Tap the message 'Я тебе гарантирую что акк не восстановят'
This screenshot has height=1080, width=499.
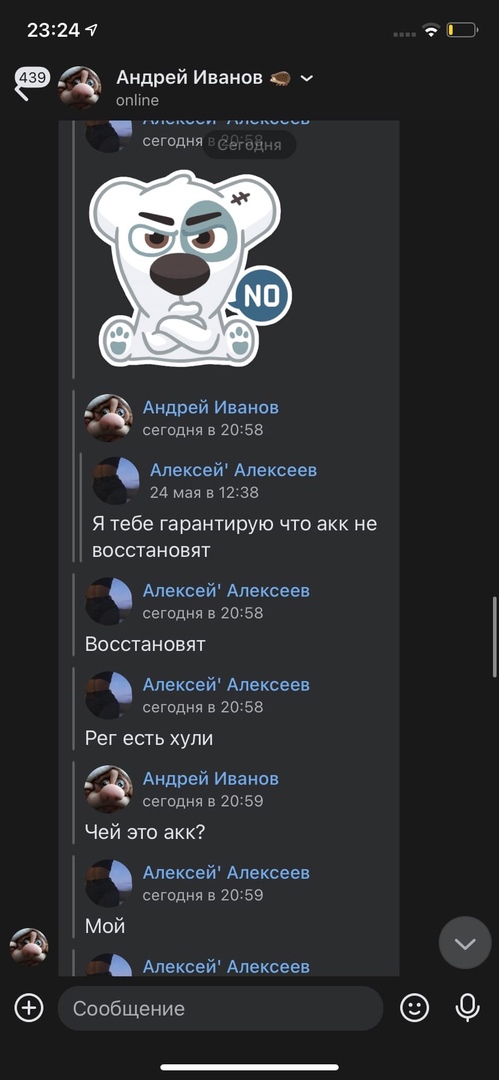point(234,537)
